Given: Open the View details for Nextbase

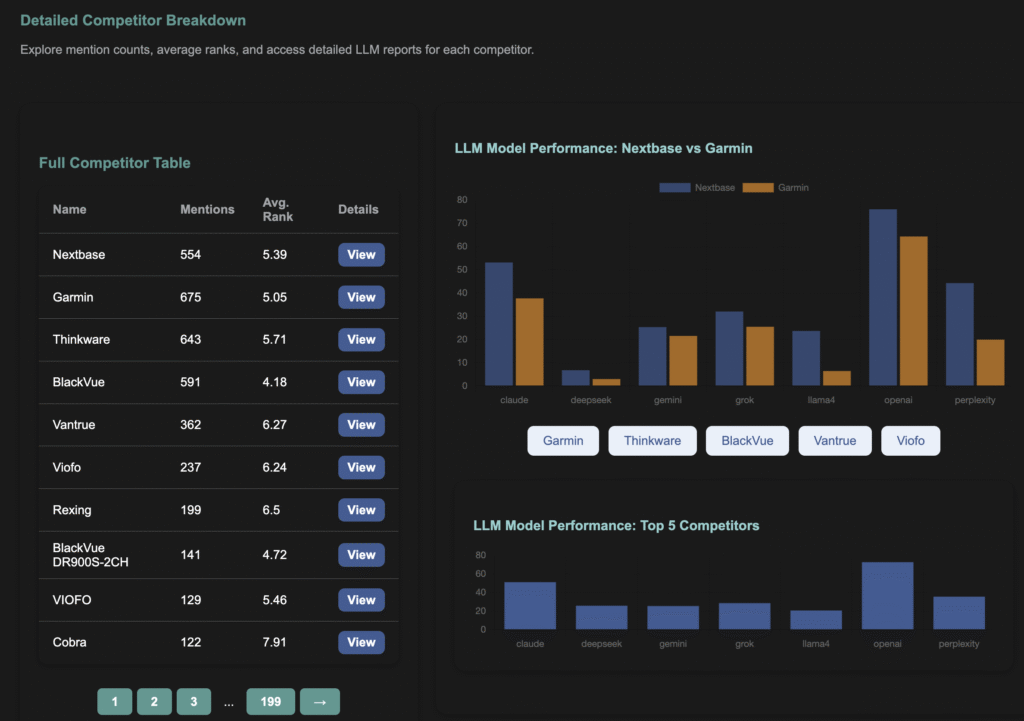Looking at the screenshot, I should click(x=361, y=255).
